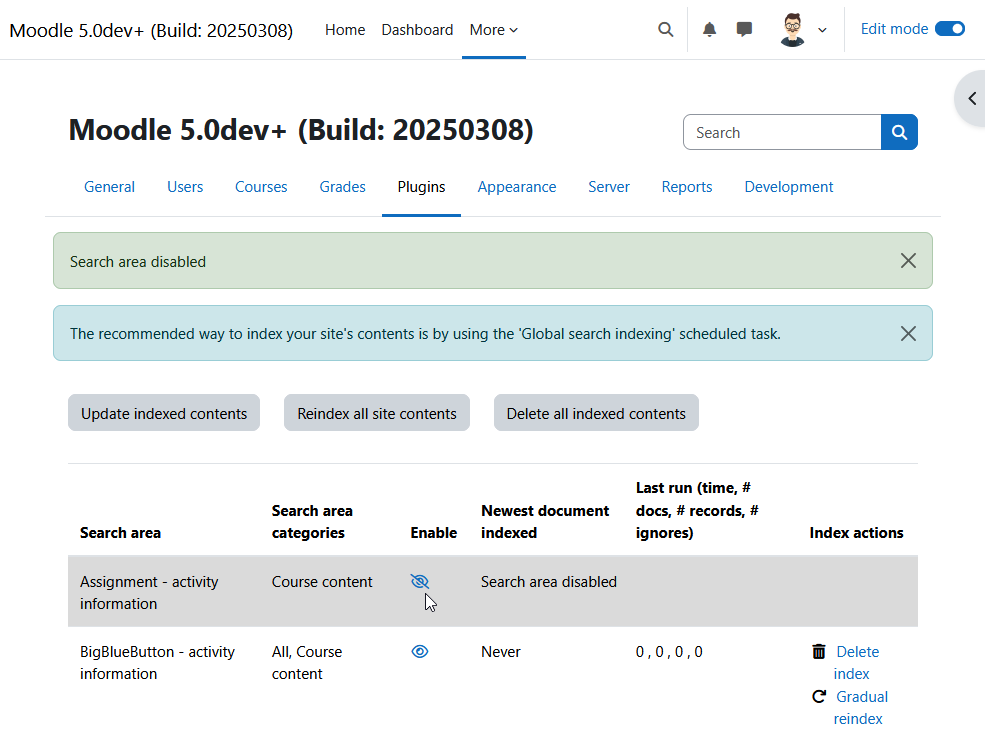Disable BigBlueButton search area via eye icon
Screen dimensions: 985x747
click(420, 652)
